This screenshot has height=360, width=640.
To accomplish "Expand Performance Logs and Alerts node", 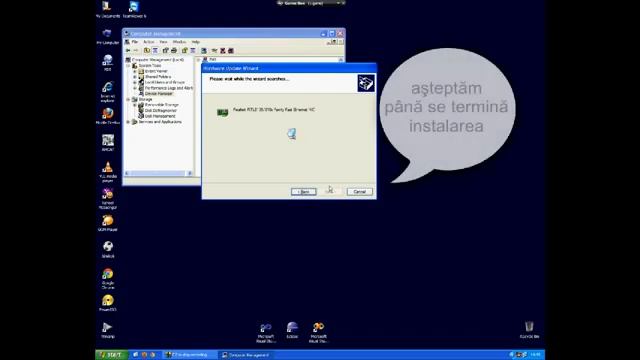I will tap(135, 88).
